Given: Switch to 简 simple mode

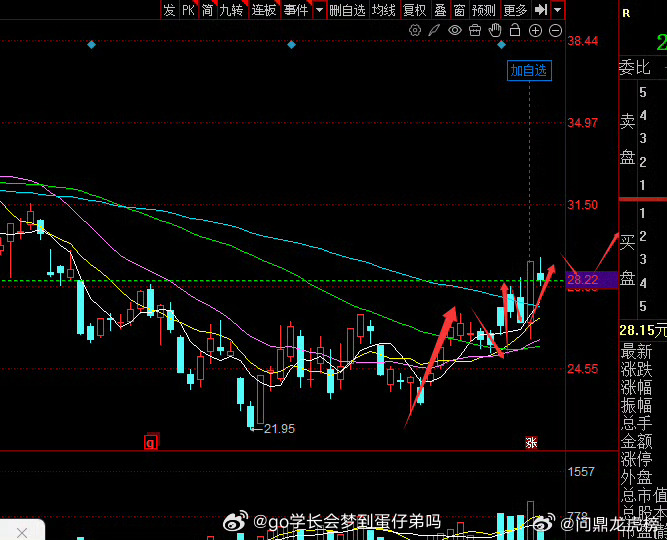Looking at the screenshot, I should (x=208, y=9).
